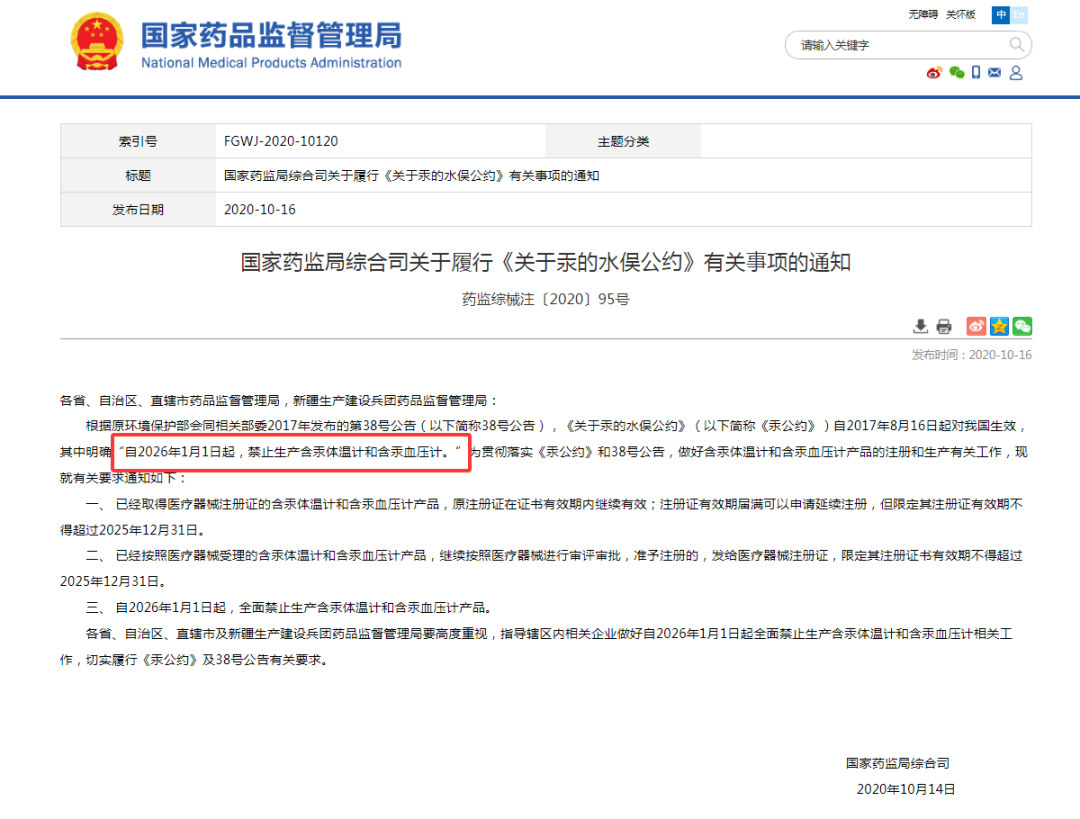This screenshot has height=819, width=1080.
Task: Select the 中 Chinese language option
Action: [x=1001, y=15]
